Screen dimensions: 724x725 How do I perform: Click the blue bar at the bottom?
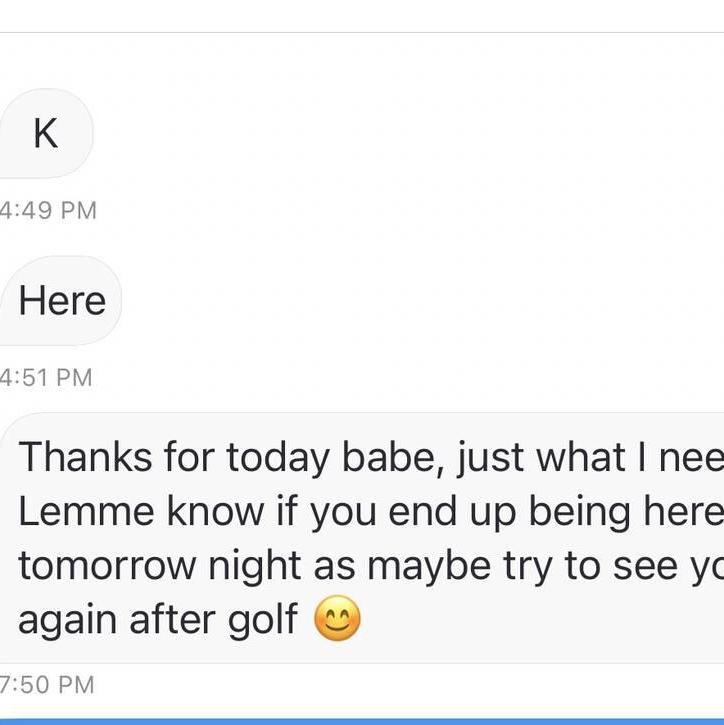coord(362,720)
